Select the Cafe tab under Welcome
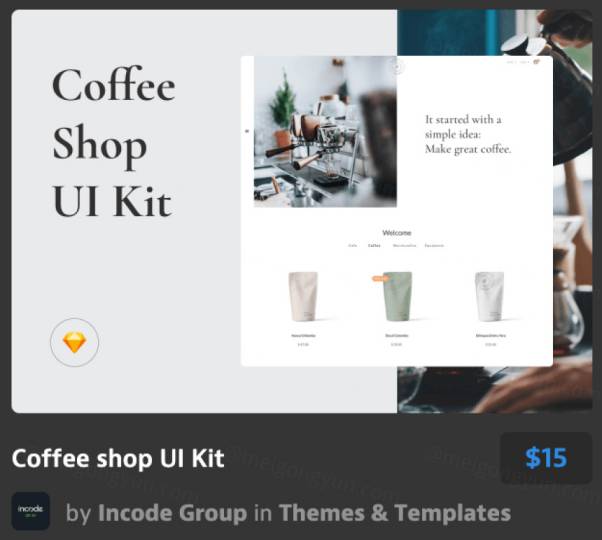 tap(352, 245)
